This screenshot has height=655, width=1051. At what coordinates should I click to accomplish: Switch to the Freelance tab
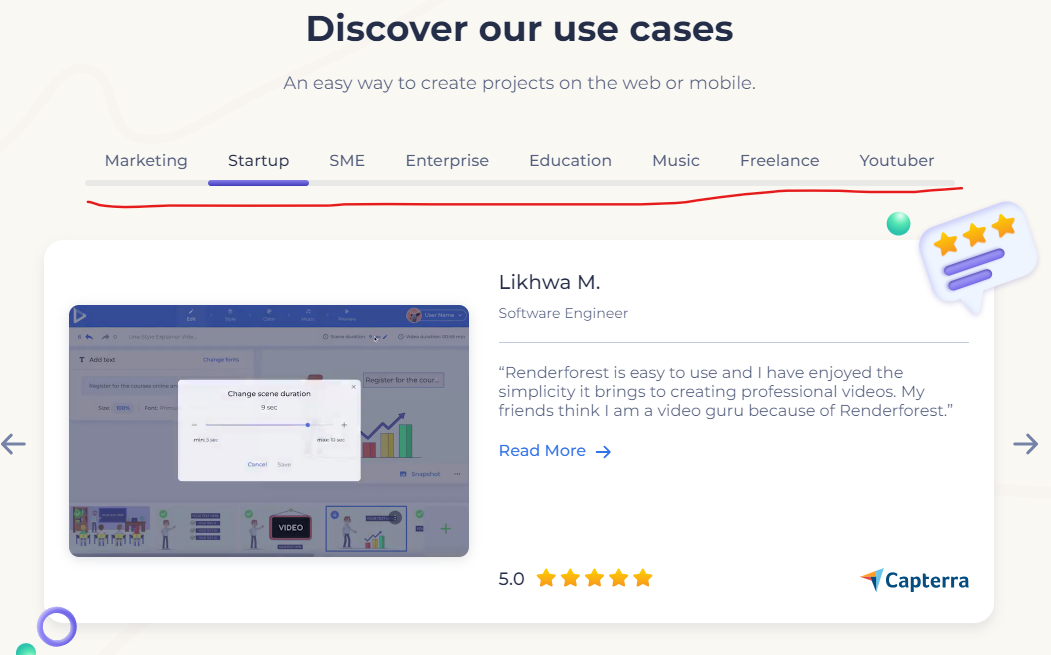coord(780,161)
